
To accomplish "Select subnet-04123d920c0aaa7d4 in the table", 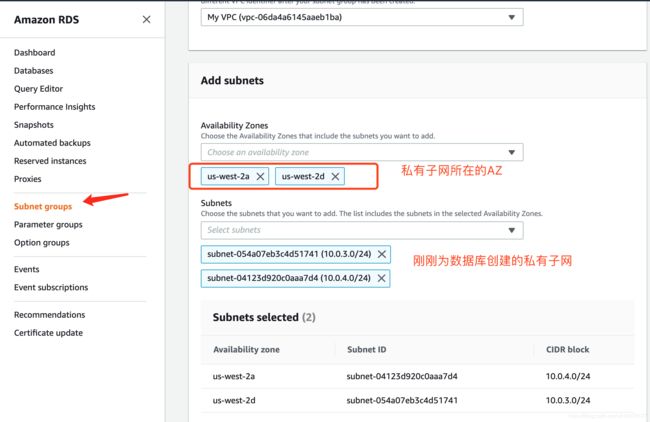I will click(402, 376).
